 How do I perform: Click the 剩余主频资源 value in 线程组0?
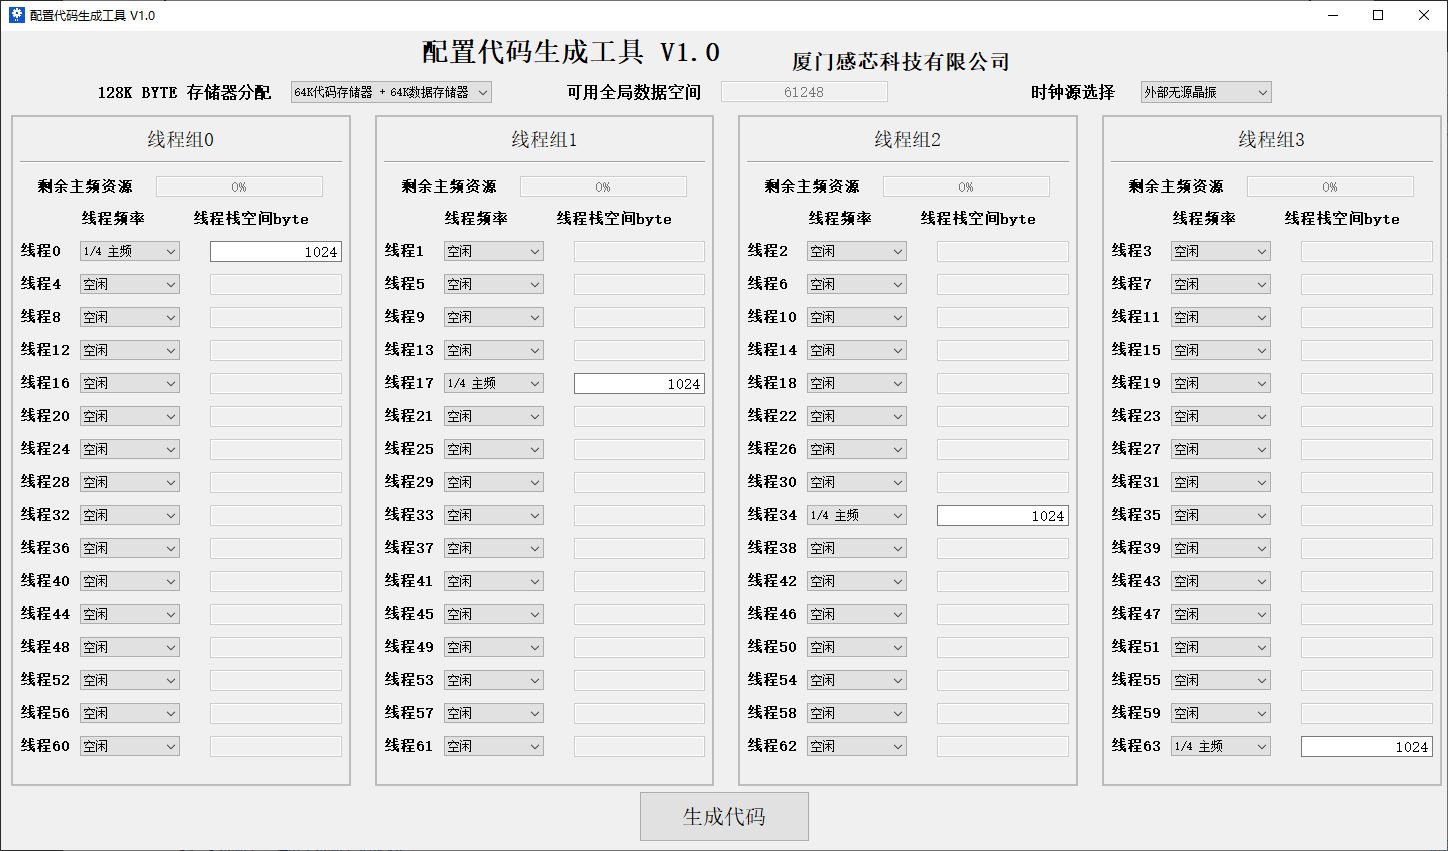pos(239,187)
